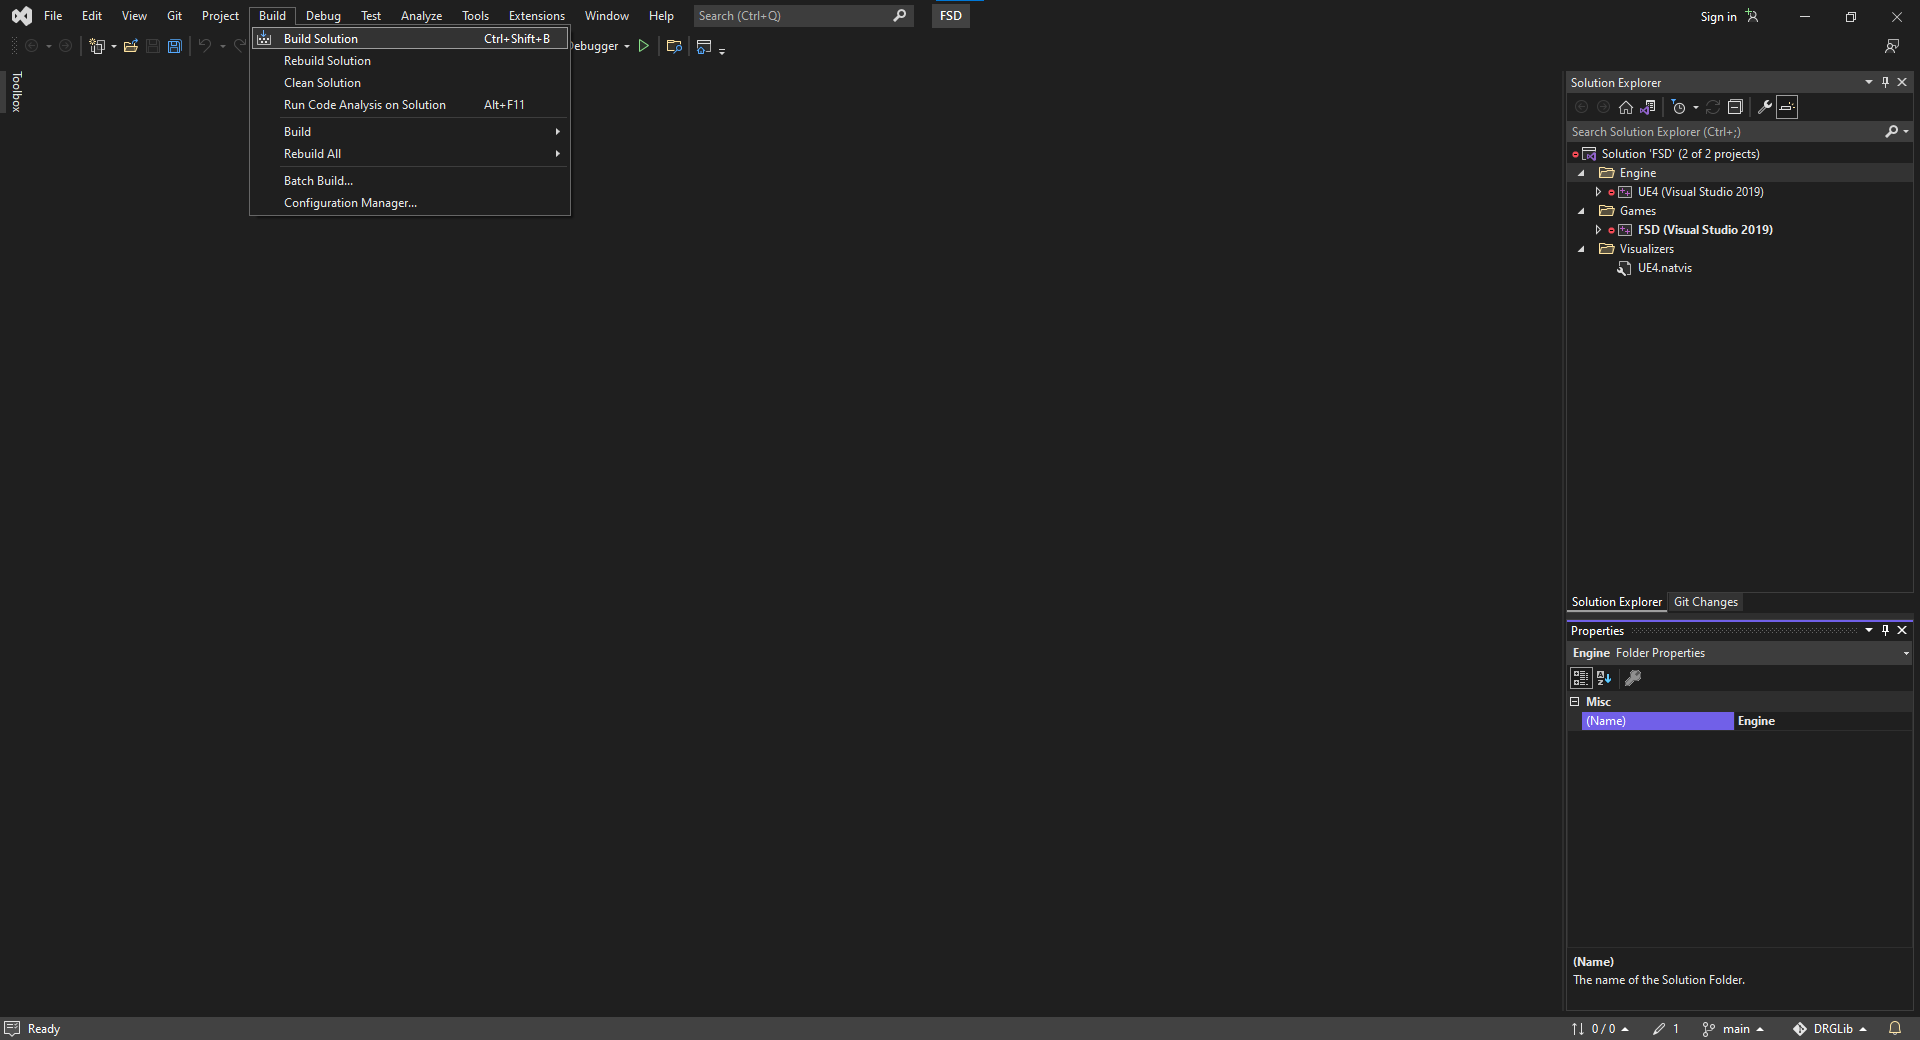Image resolution: width=1920 pixels, height=1040 pixels.
Task: Click the wrench Properties icon in Solution Explorer
Action: (1765, 107)
